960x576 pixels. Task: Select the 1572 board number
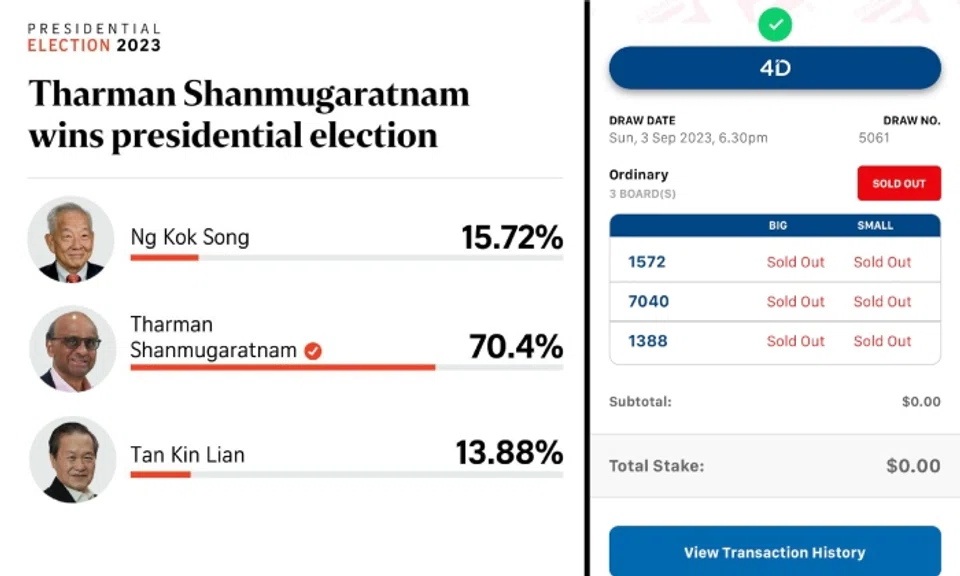pos(647,262)
